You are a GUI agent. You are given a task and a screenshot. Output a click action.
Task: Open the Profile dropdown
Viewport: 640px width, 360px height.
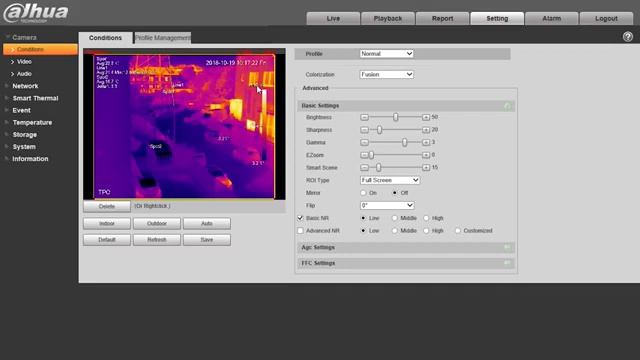387,54
